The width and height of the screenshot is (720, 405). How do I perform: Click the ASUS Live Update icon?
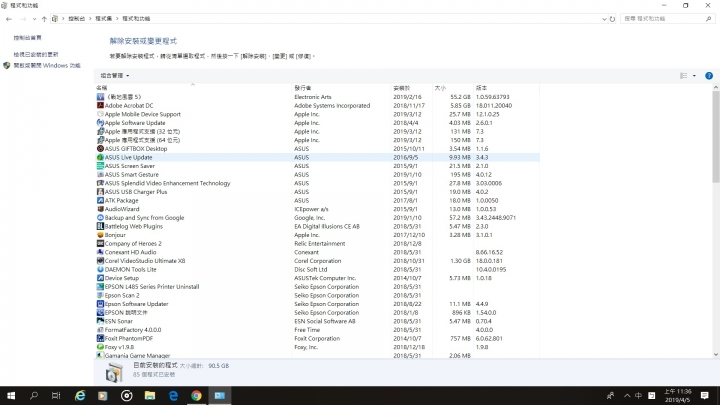100,157
